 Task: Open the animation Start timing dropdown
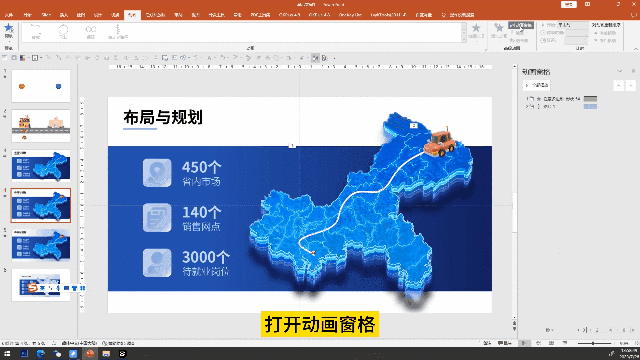point(573,25)
